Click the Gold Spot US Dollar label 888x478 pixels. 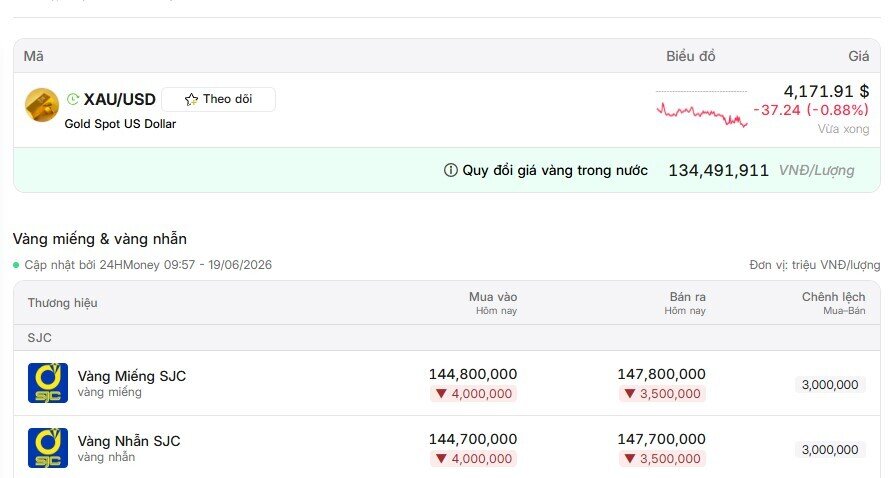point(120,124)
